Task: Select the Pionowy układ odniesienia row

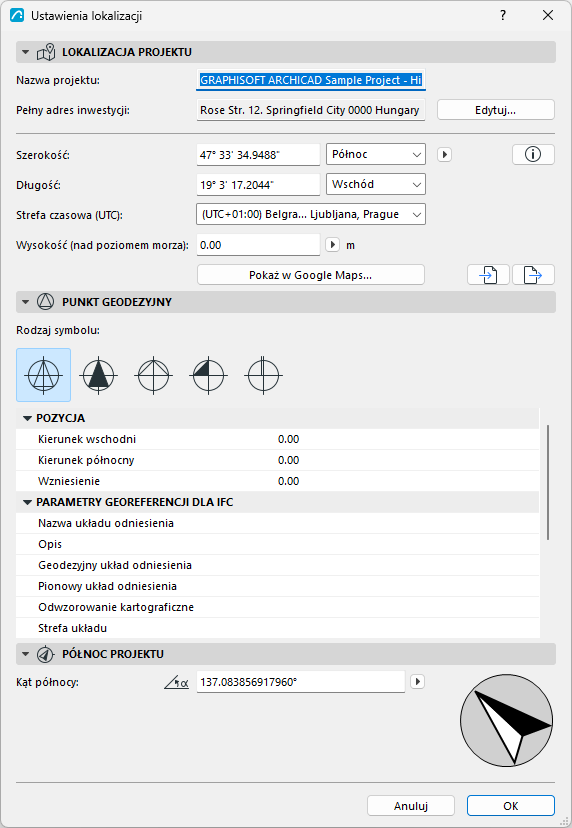Action: pyautogui.click(x=277, y=586)
